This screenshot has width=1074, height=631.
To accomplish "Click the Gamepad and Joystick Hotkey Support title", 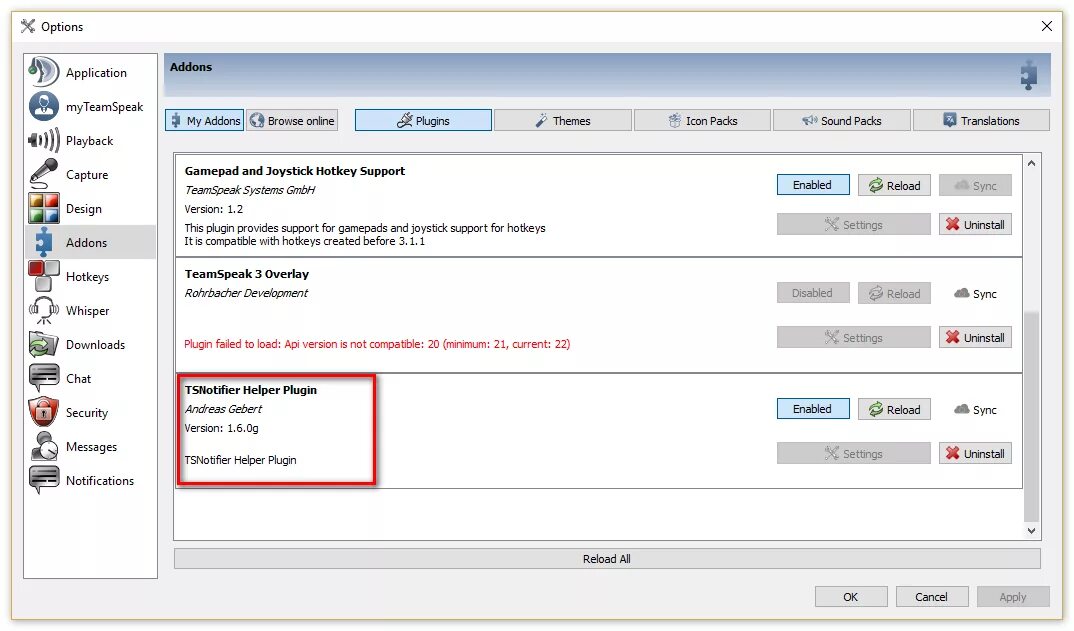I will (295, 171).
